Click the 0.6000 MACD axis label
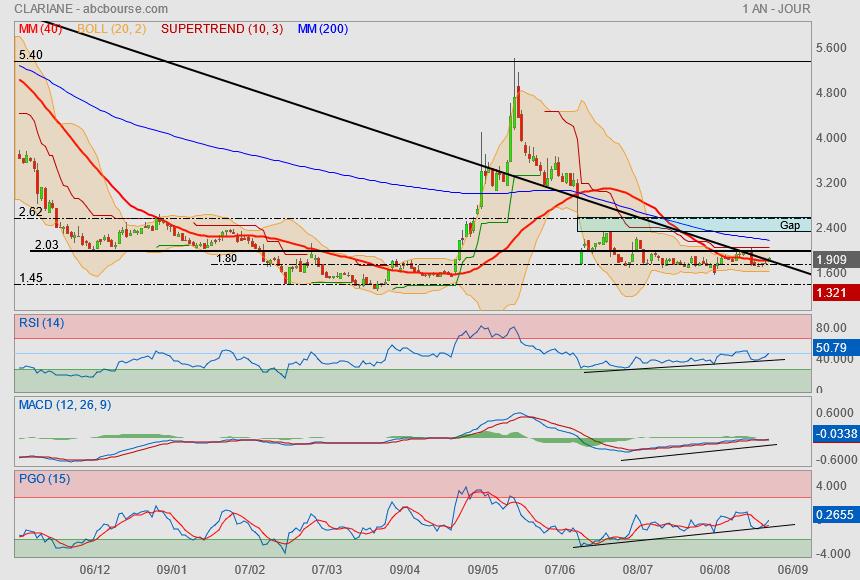 point(835,413)
